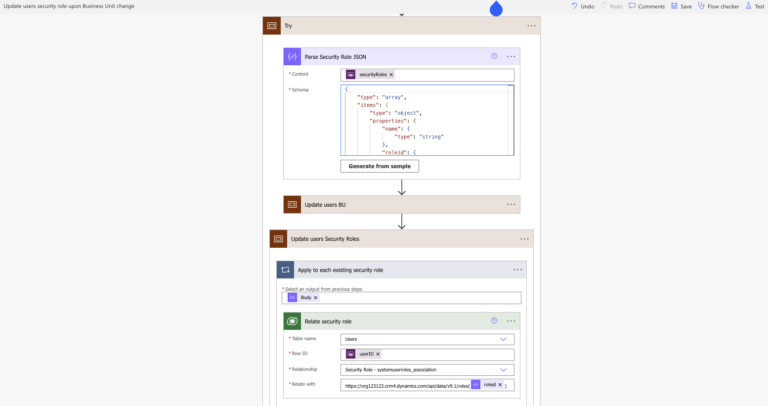
Task: Remove the Body token from output field
Action: (316, 297)
